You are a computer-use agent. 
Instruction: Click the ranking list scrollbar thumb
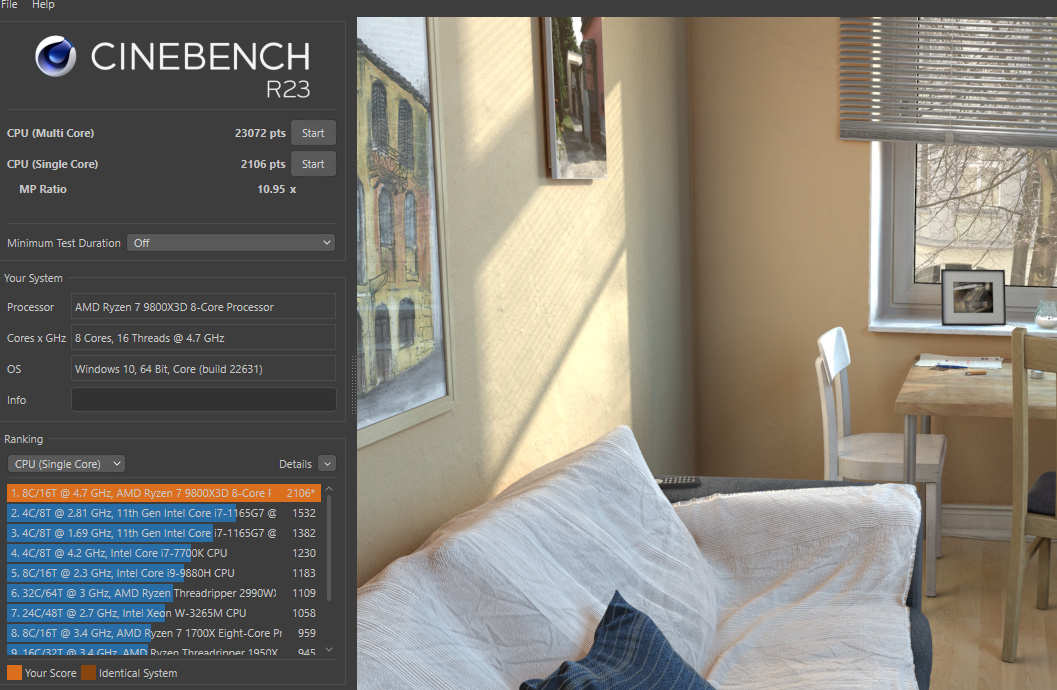pyautogui.click(x=329, y=547)
